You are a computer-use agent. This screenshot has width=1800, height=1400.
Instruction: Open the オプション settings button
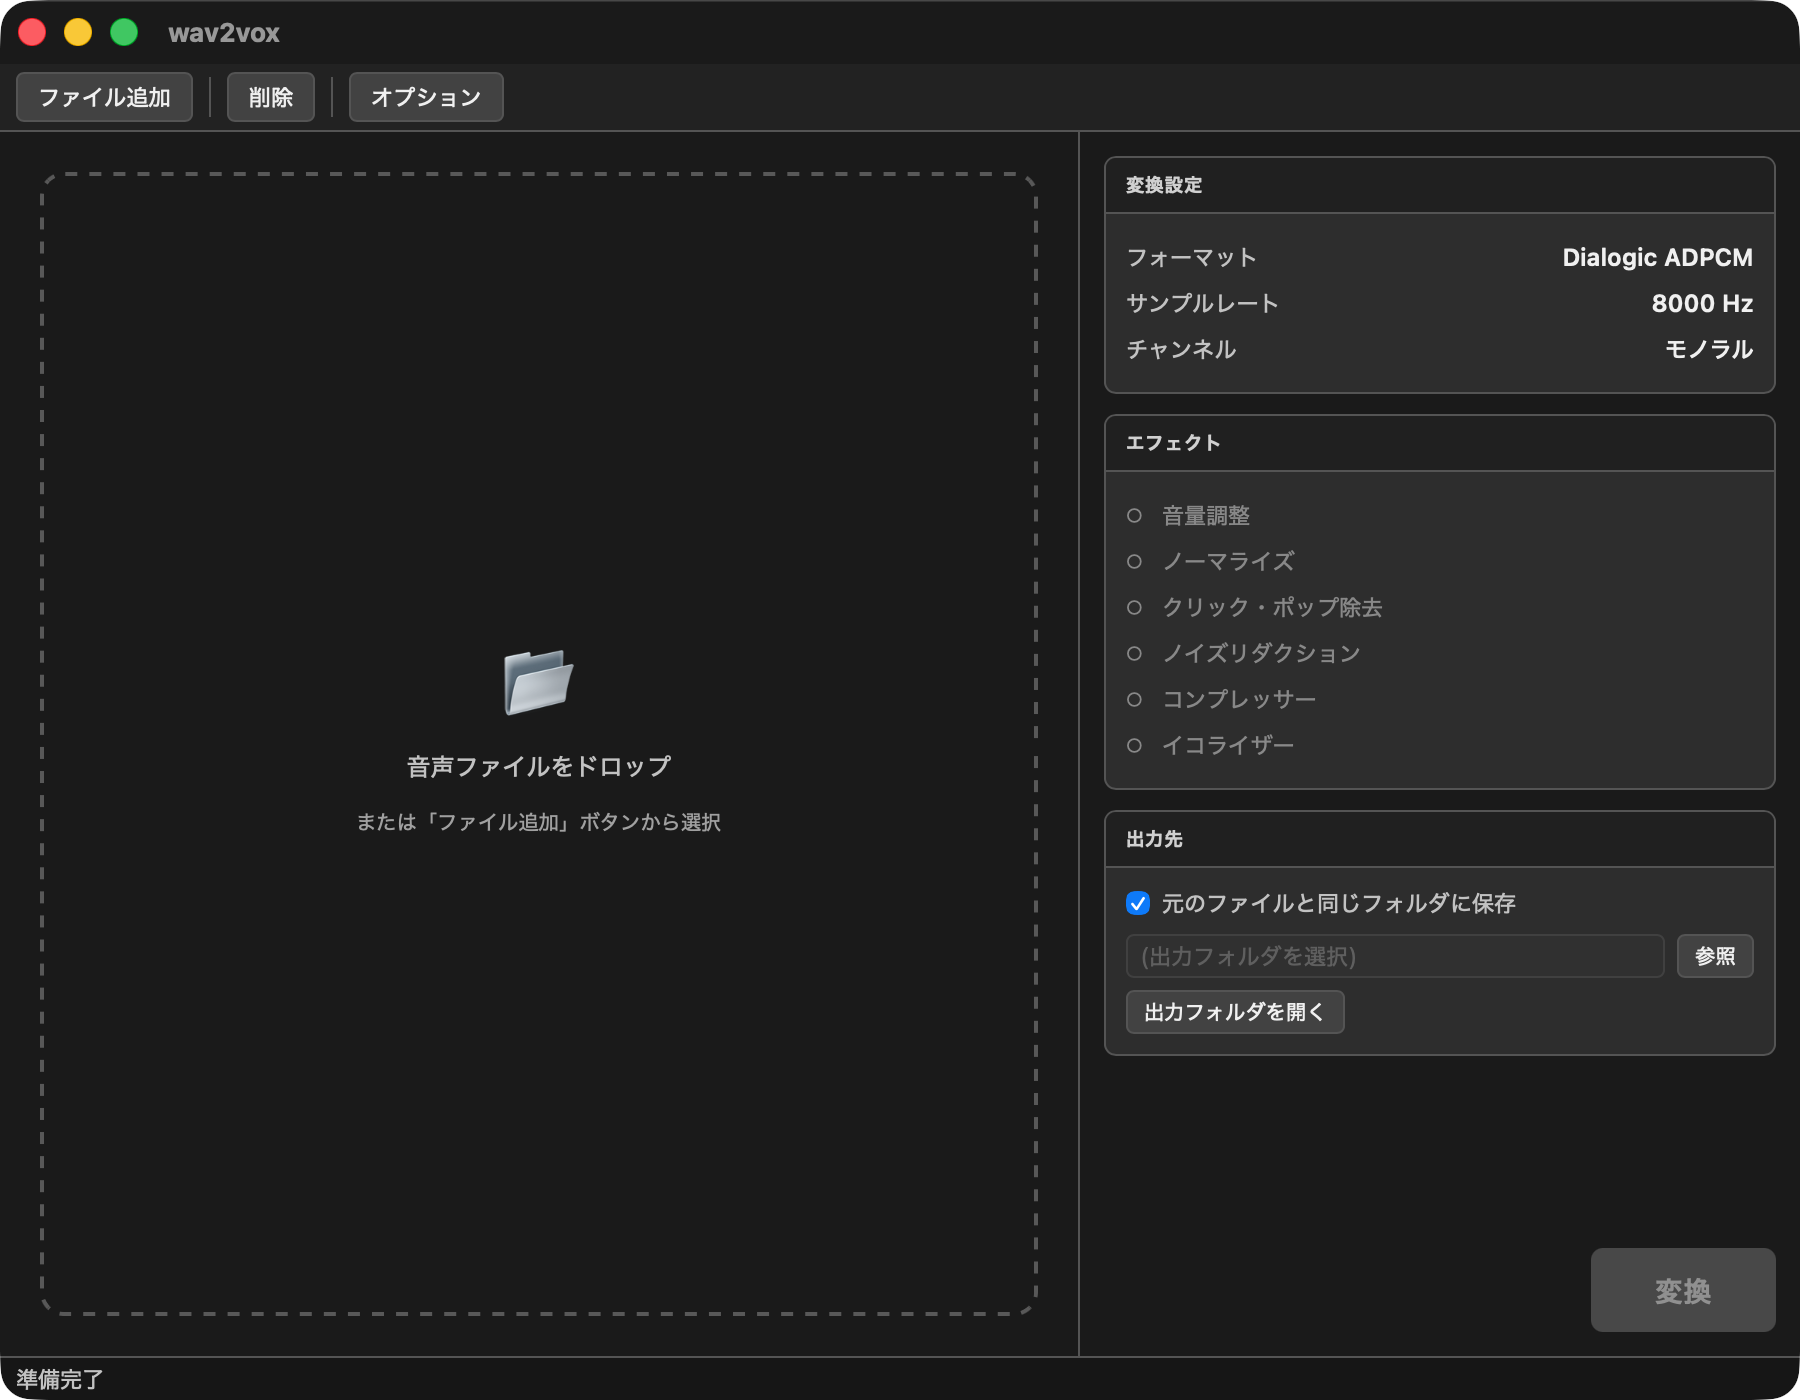pyautogui.click(x=426, y=97)
